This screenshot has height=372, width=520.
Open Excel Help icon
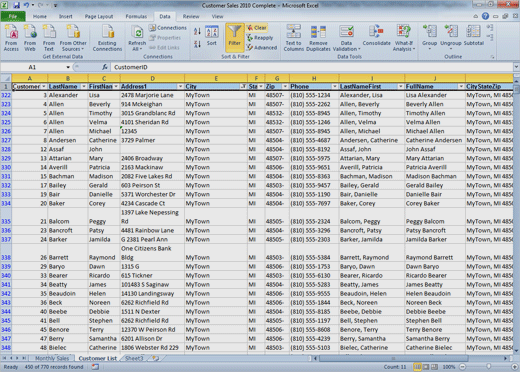[x=485, y=16]
